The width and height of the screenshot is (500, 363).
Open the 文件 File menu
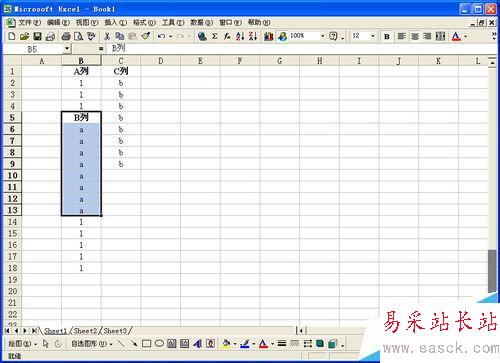tap(29, 22)
